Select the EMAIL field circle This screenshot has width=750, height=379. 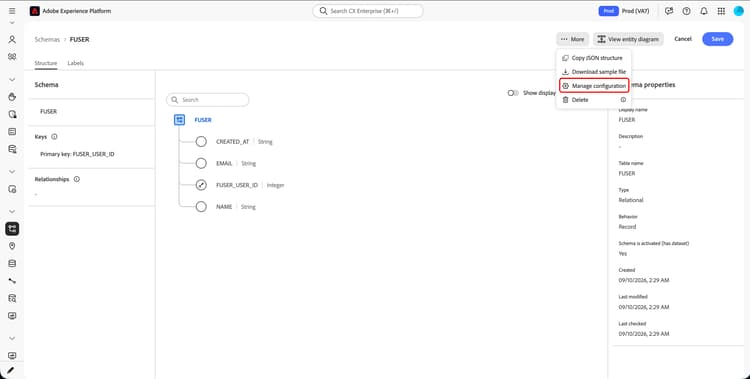pos(201,163)
